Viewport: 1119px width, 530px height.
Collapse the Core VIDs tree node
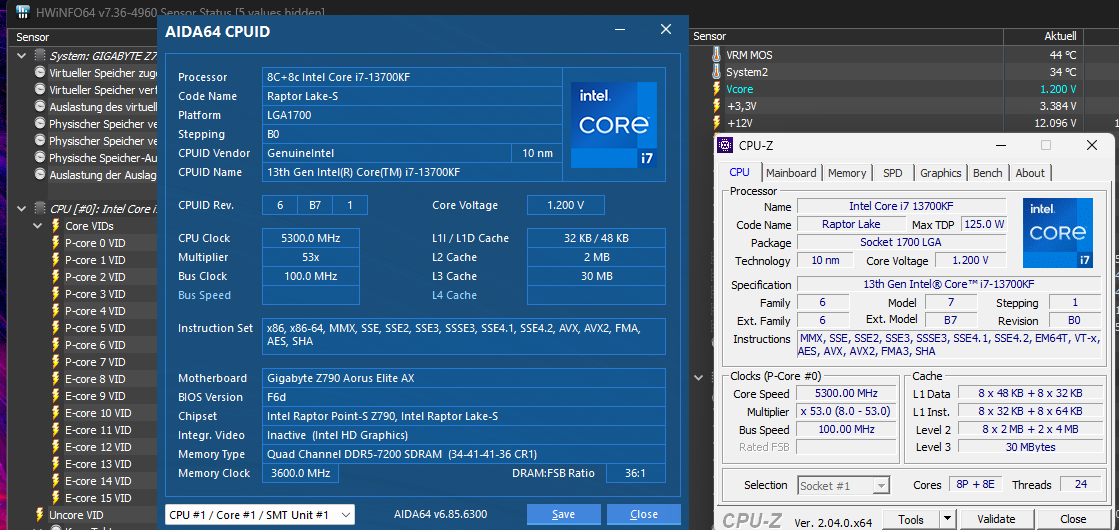(x=39, y=226)
